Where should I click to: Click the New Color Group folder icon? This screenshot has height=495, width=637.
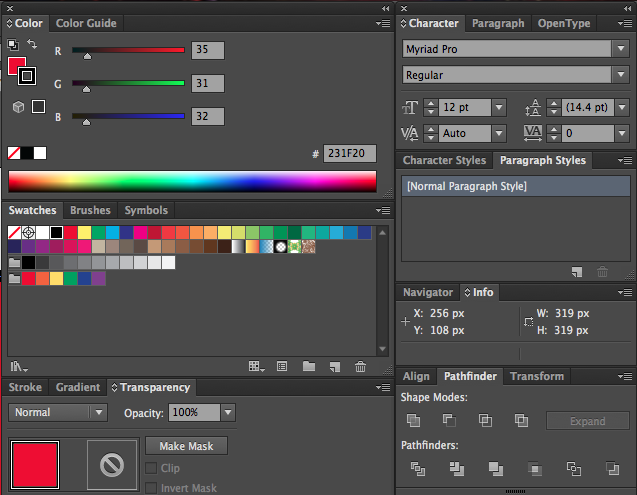pos(308,367)
